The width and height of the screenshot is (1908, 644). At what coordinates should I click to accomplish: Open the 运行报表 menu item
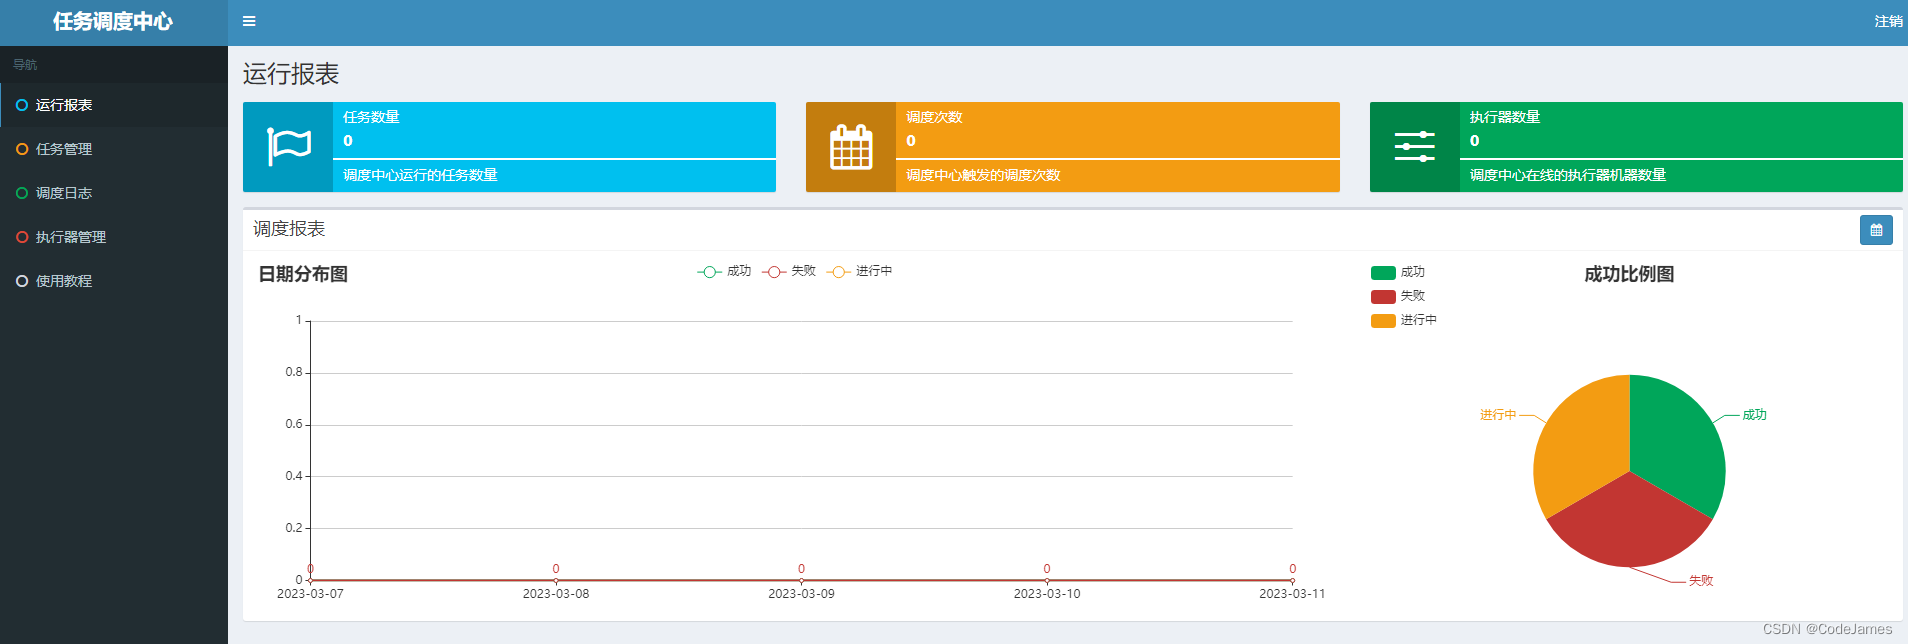tap(114, 105)
